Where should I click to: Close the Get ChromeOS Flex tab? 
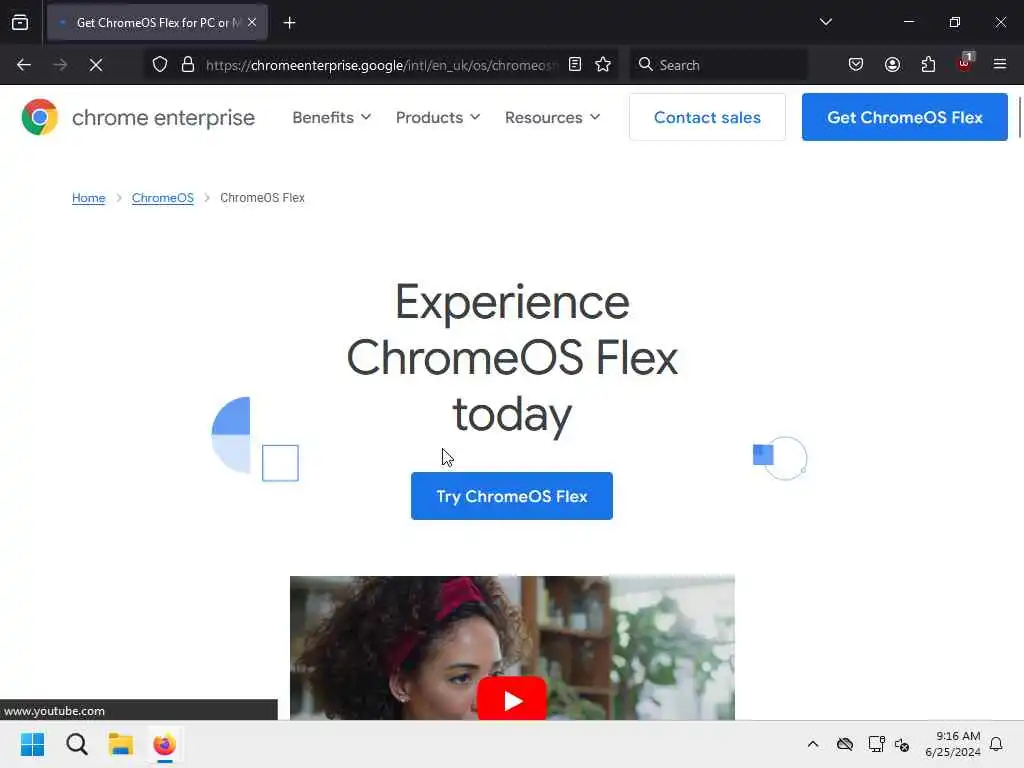coord(252,23)
